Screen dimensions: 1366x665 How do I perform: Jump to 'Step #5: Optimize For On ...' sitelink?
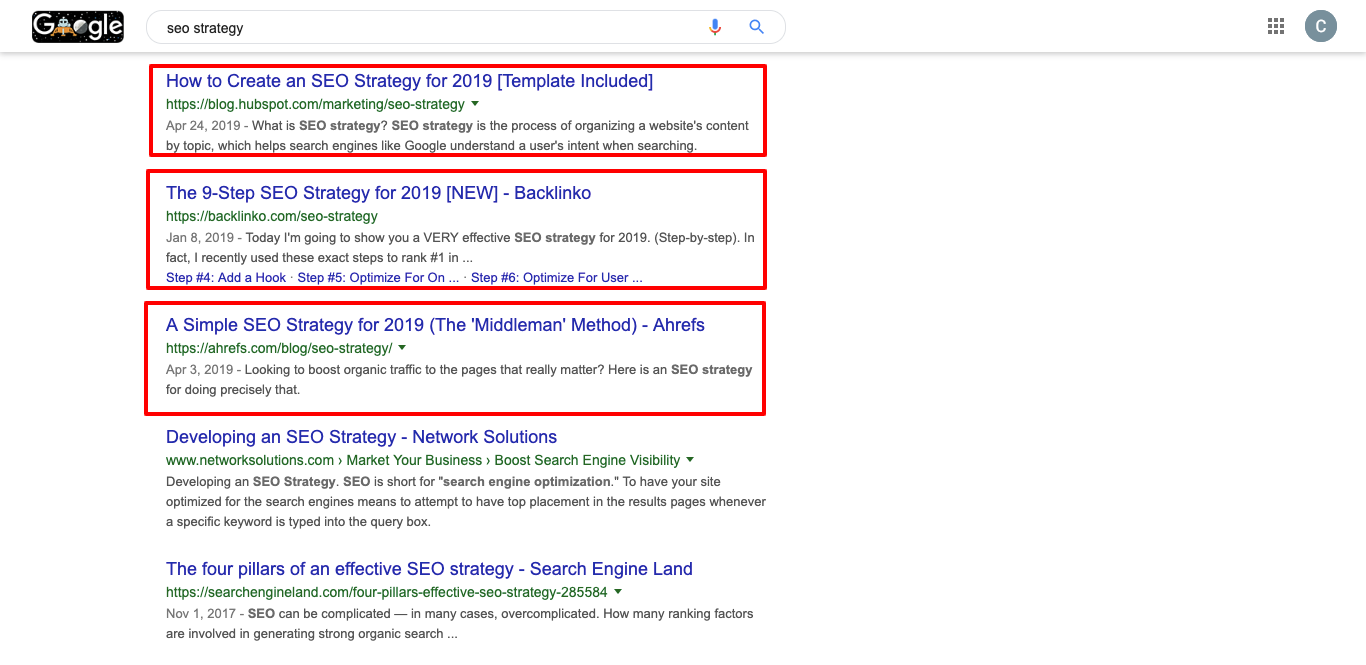[379, 277]
